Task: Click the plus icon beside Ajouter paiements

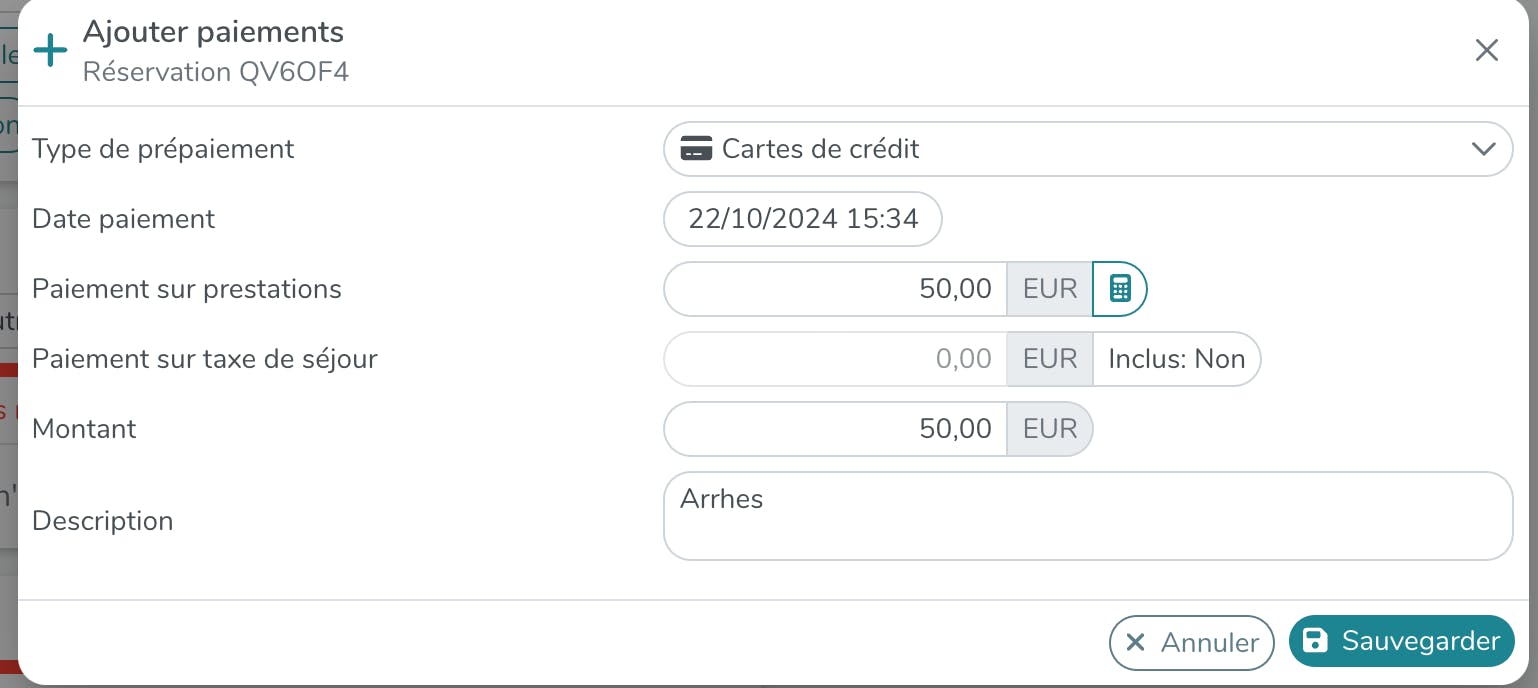Action: coord(50,50)
